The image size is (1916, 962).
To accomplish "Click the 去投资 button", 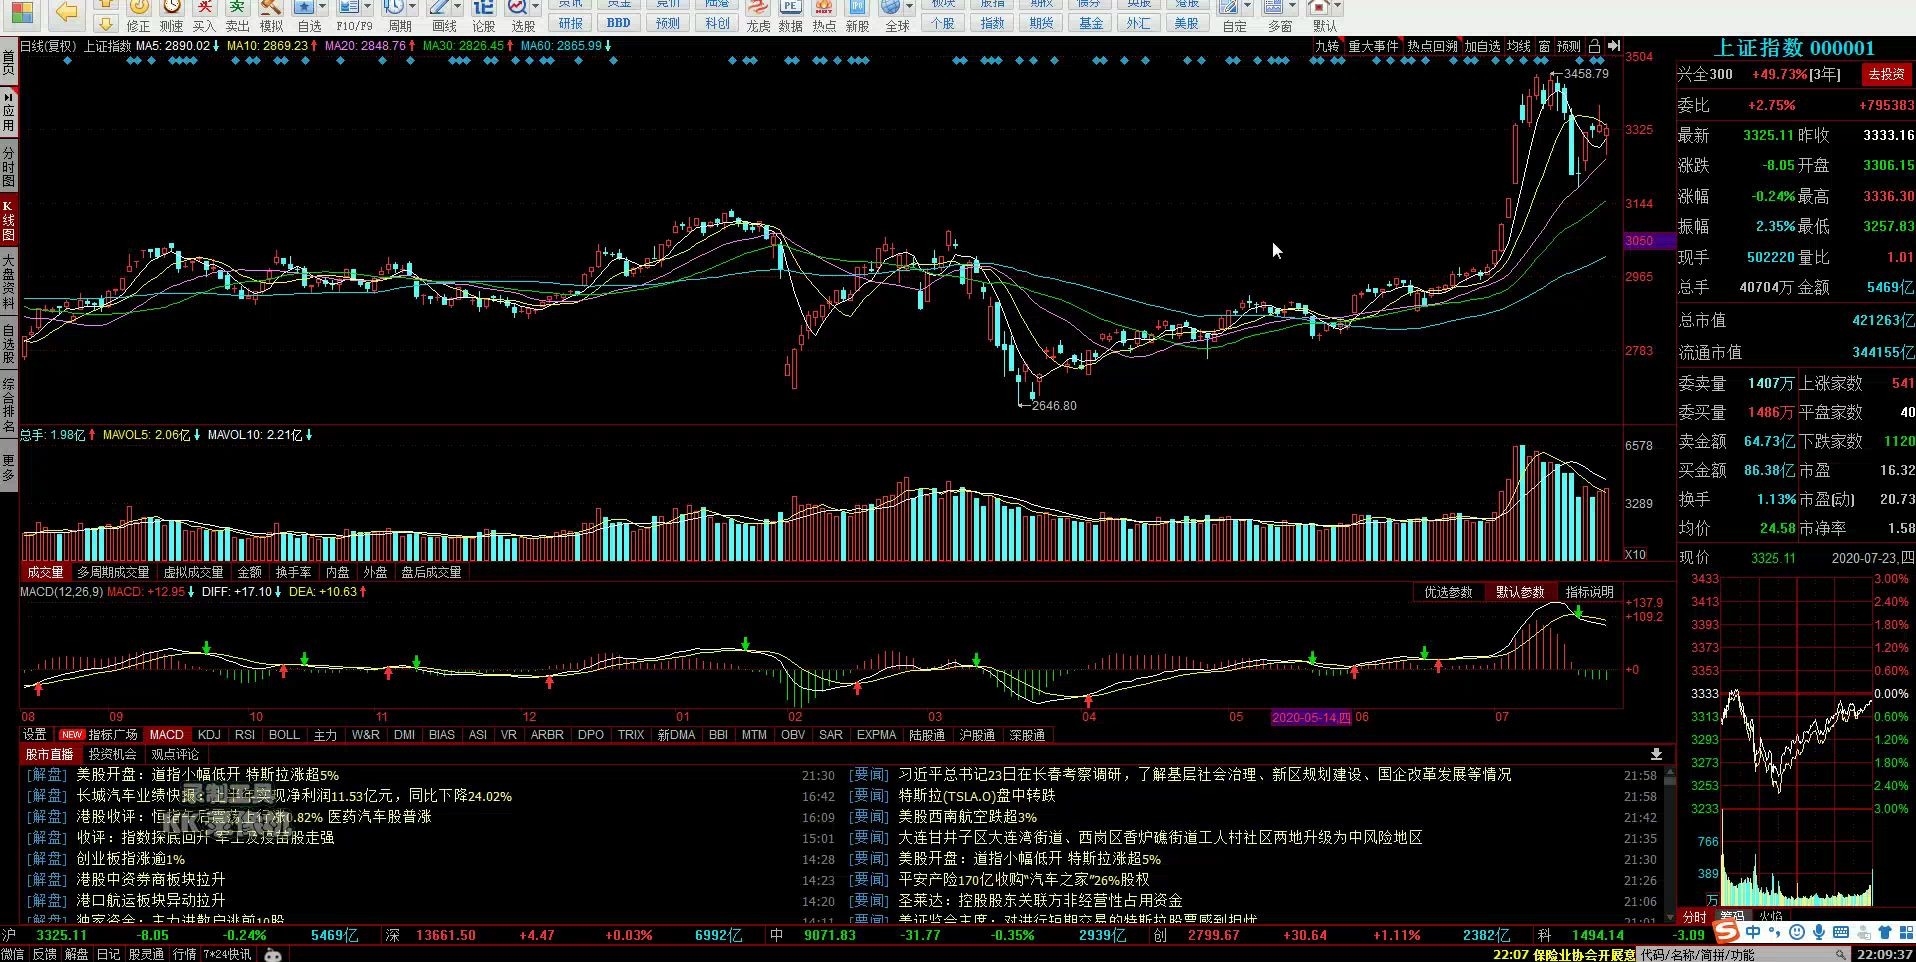I will [x=1886, y=74].
